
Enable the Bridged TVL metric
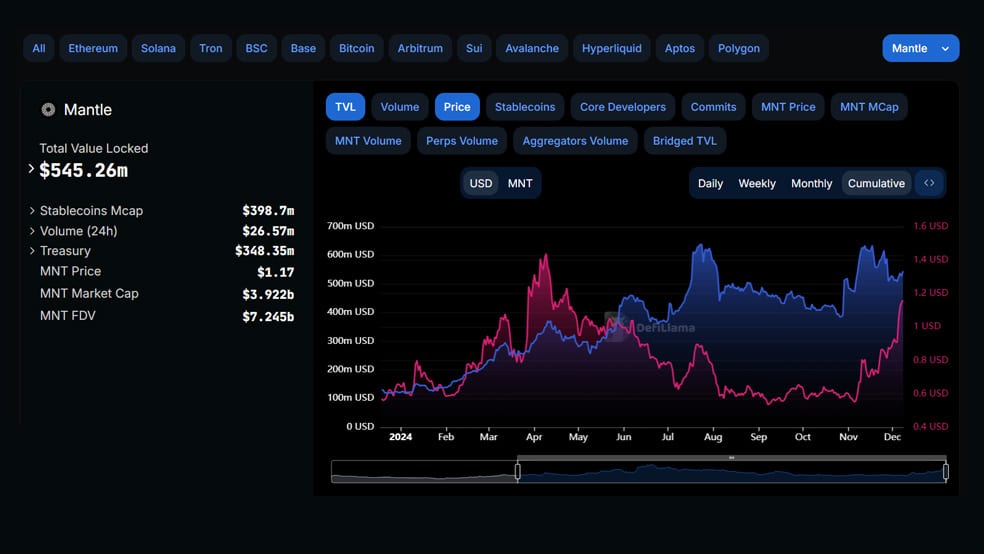pyautogui.click(x=685, y=141)
